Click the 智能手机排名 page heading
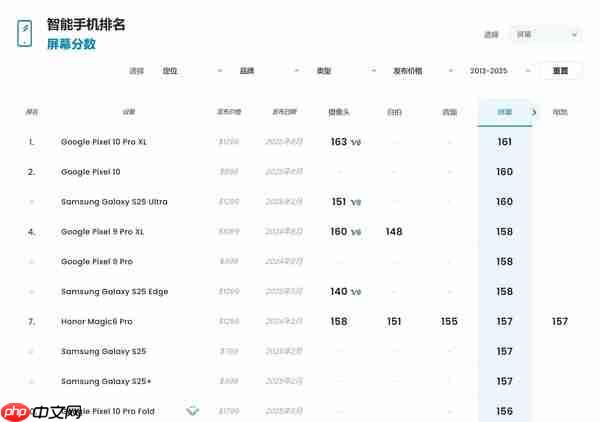Screen dimensions: 600x422 (86, 24)
